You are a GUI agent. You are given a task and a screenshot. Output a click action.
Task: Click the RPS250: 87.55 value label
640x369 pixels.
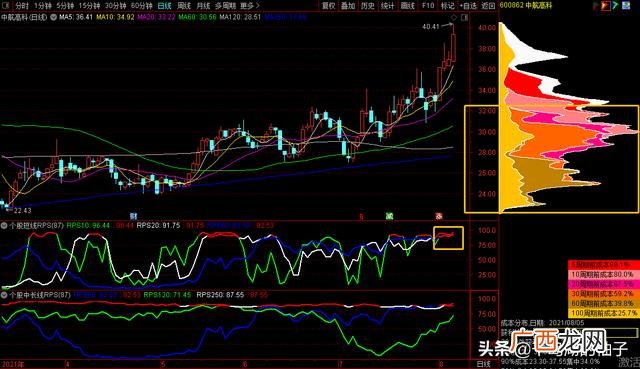(x=220, y=295)
